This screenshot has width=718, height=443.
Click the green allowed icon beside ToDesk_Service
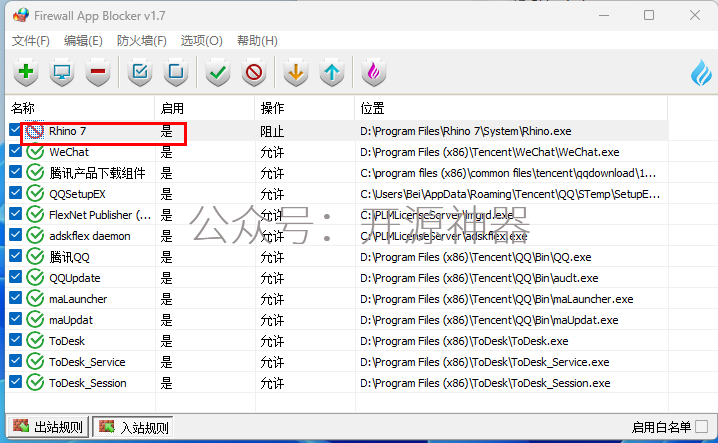(x=35, y=362)
